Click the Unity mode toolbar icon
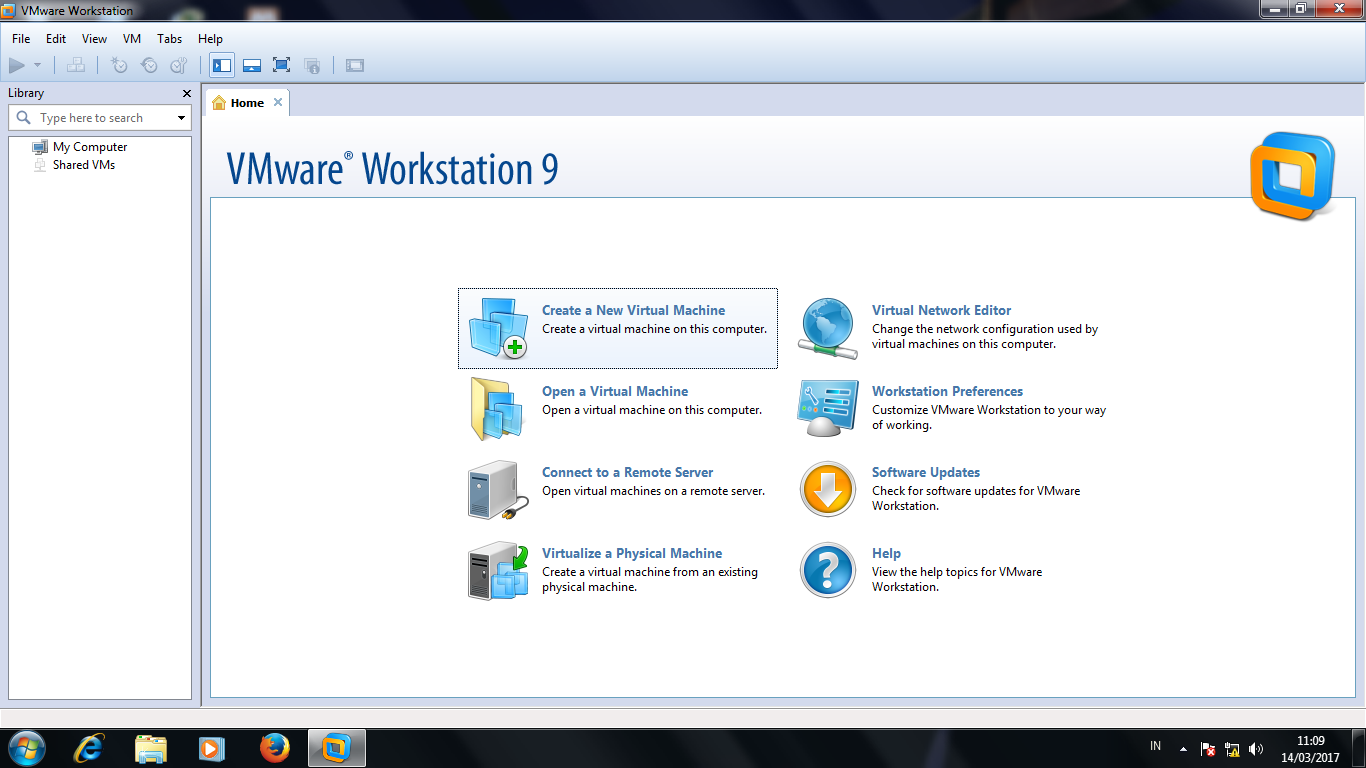The width and height of the screenshot is (1366, 768). pos(312,66)
